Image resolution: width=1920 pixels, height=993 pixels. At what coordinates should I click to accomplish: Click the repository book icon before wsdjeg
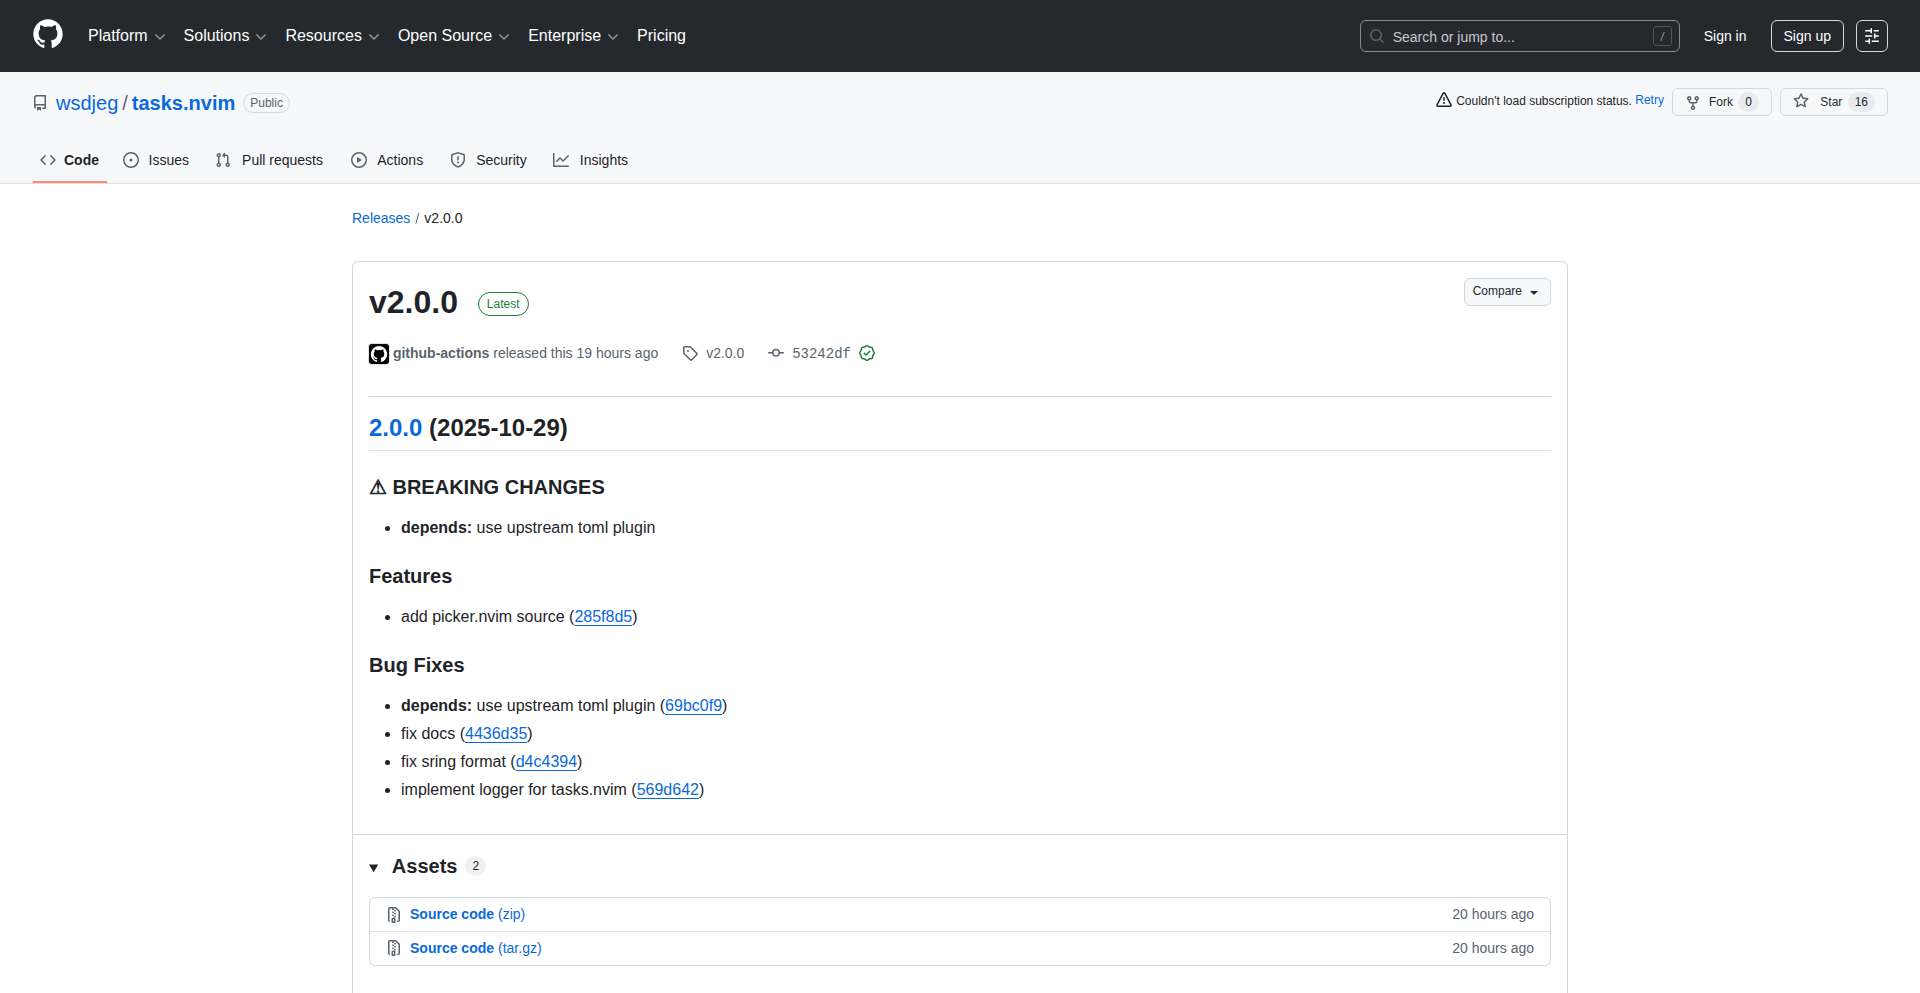pos(39,102)
